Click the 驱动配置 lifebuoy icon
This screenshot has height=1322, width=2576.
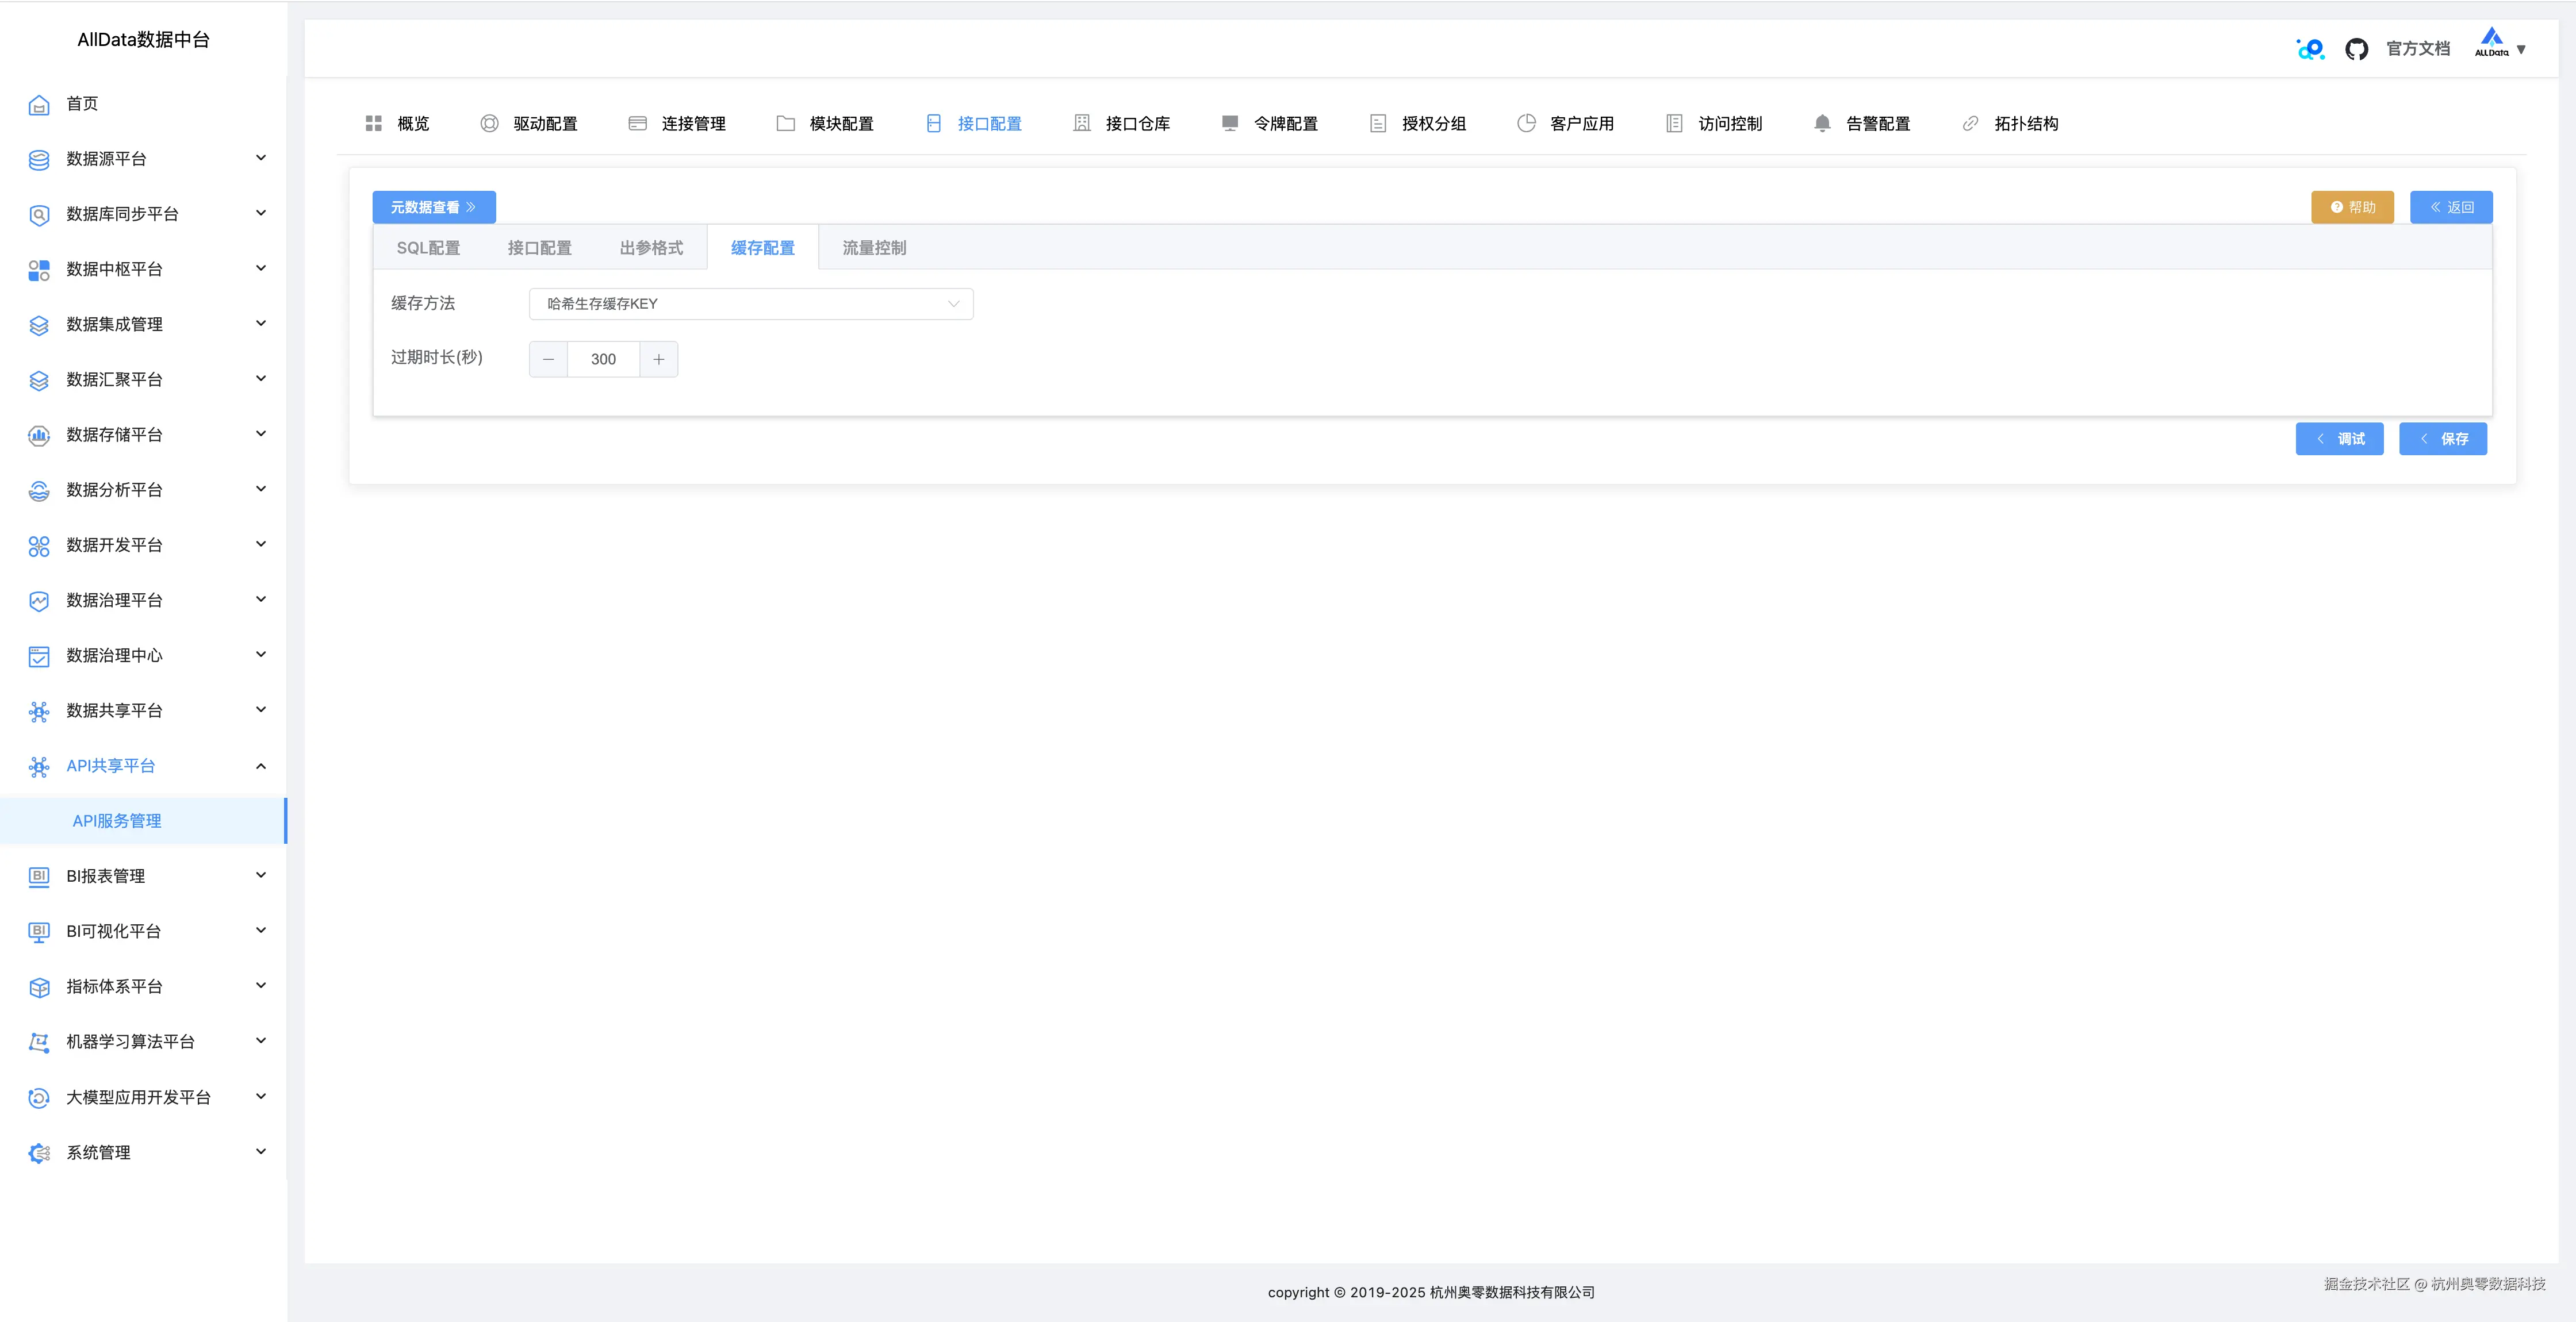pyautogui.click(x=489, y=123)
